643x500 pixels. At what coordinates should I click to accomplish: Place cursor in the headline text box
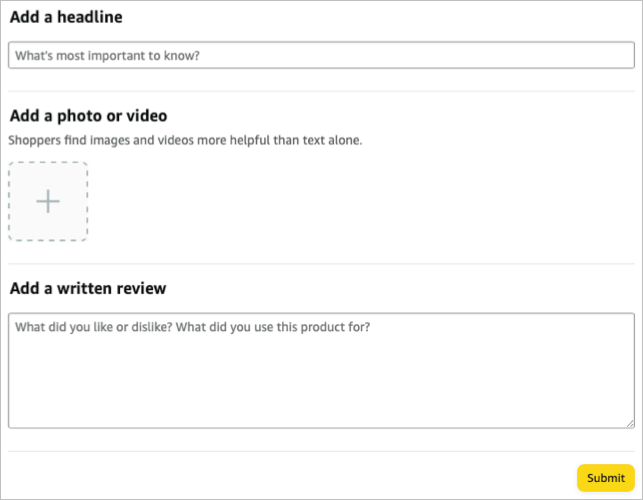pyautogui.click(x=320, y=55)
